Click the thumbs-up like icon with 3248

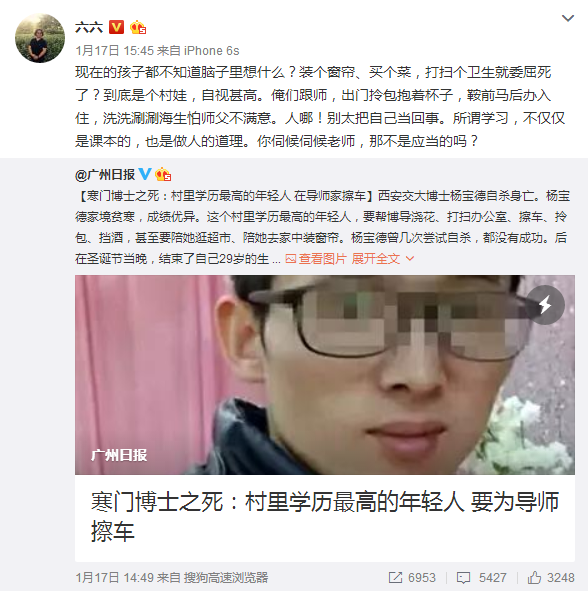click(534, 577)
